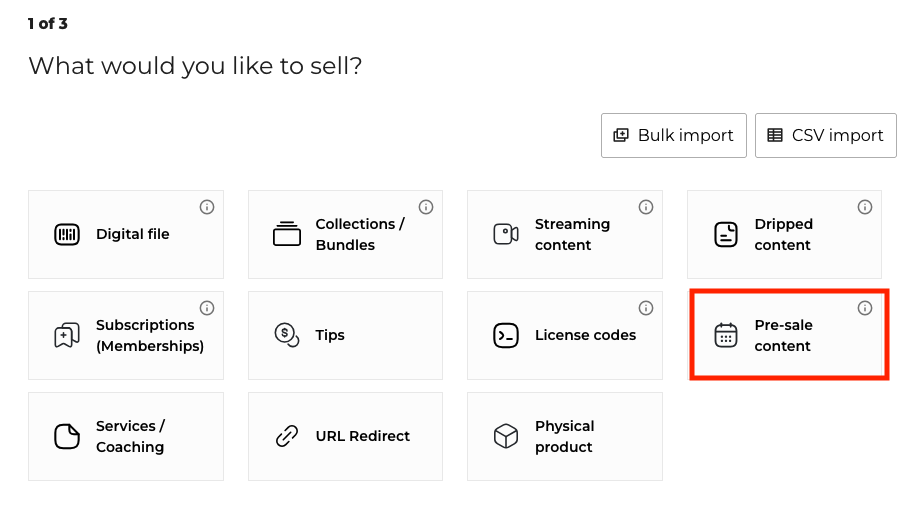
Task: Click the Tips coin icon
Action: 287,336
